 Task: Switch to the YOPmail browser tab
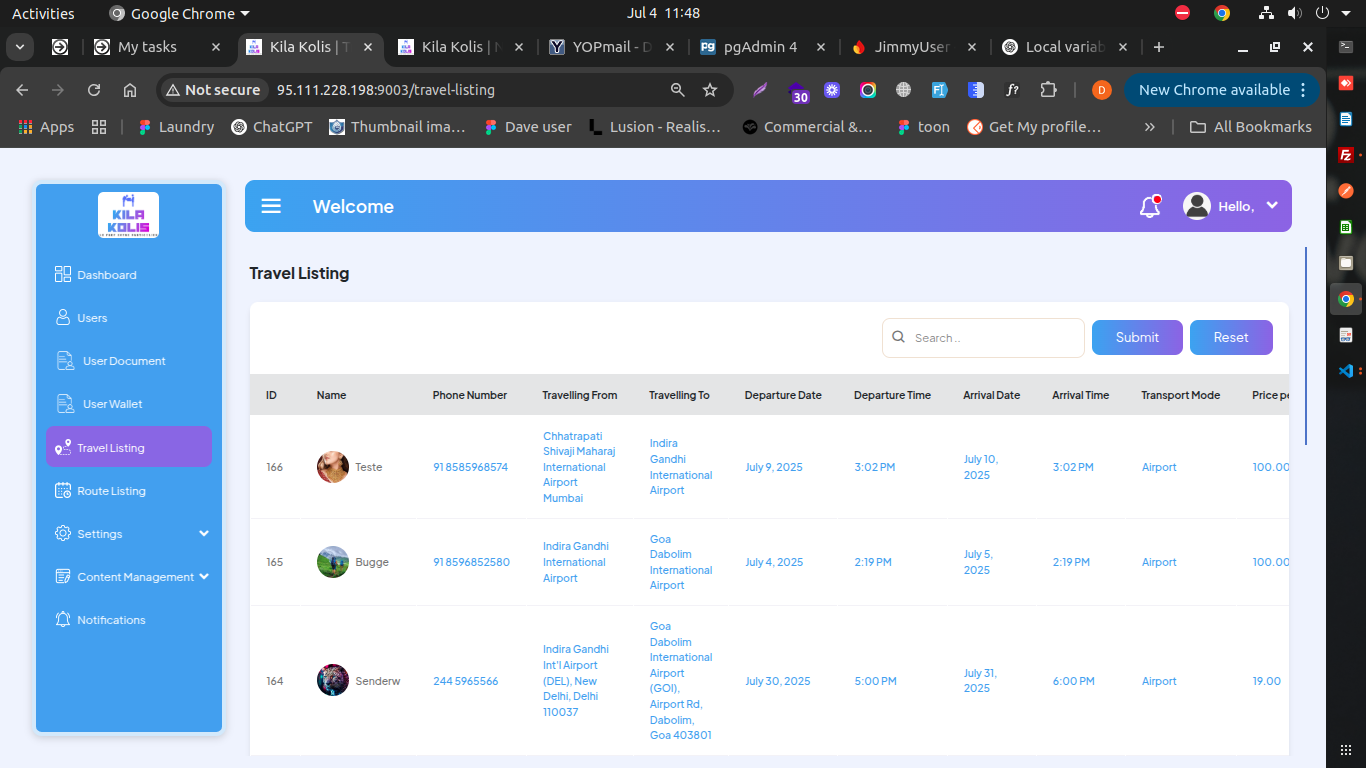(x=611, y=47)
